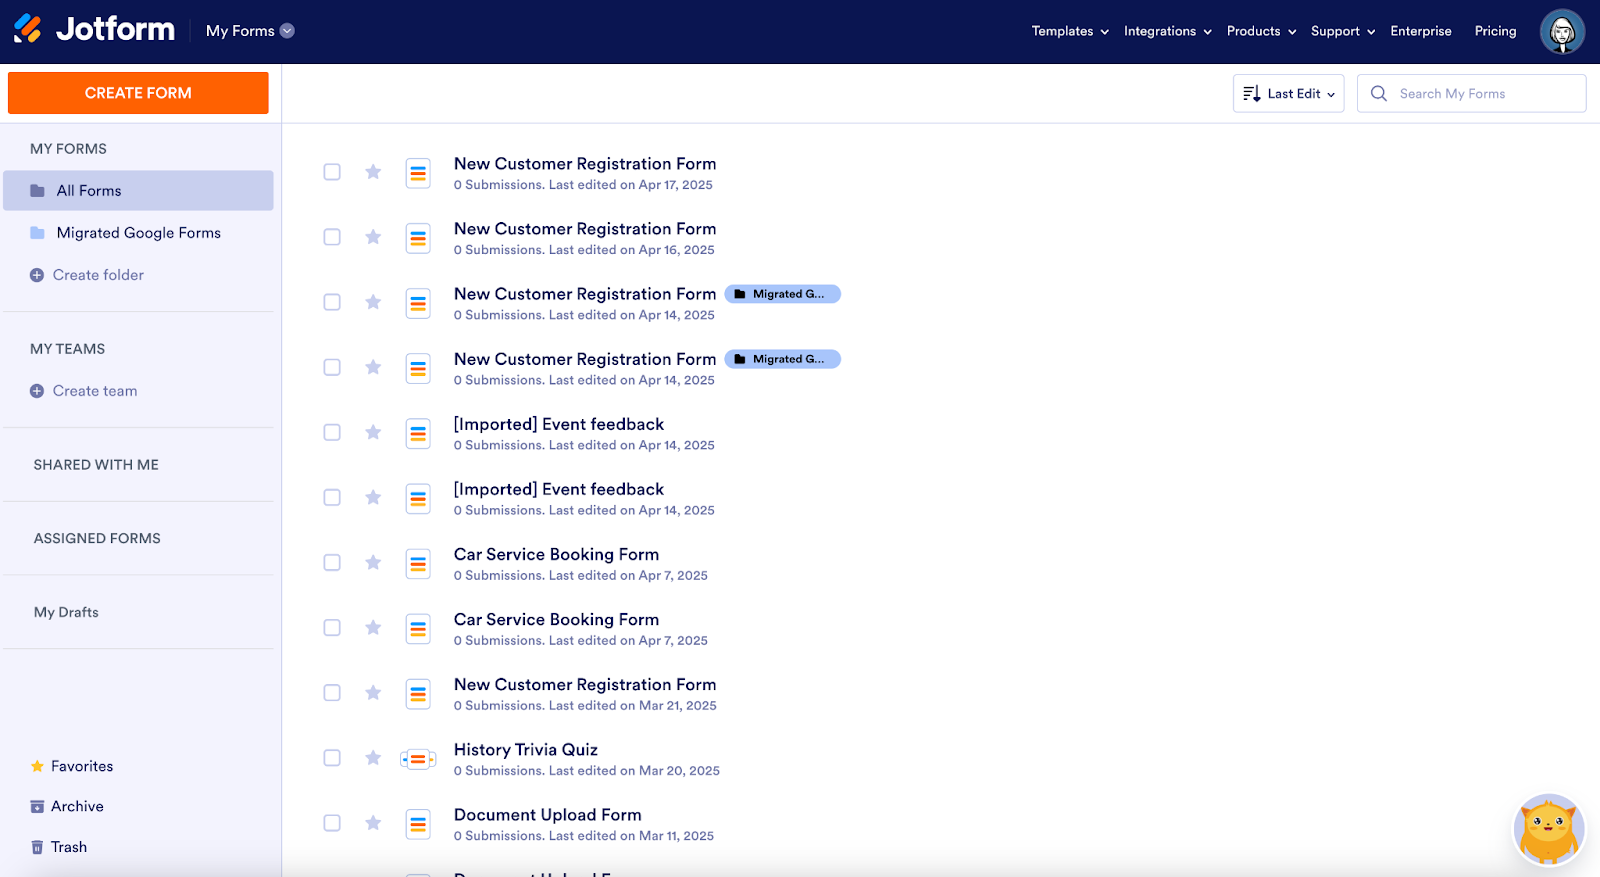Check the first Imported Event feedback checkbox
The width and height of the screenshot is (1600, 877).
[x=332, y=432]
